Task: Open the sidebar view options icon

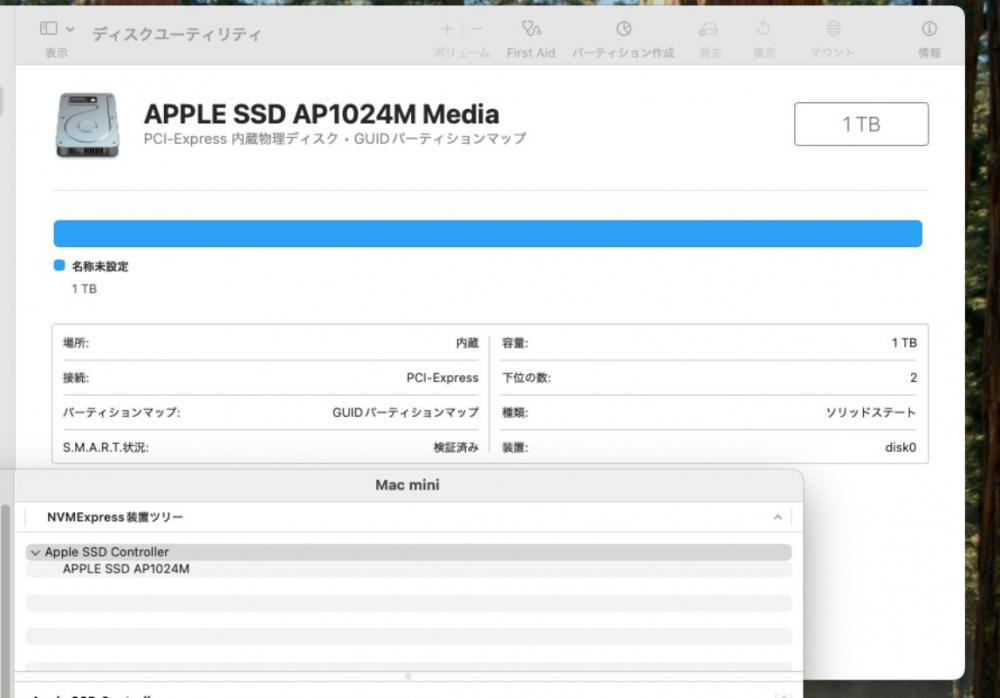Action: (x=48, y=29)
